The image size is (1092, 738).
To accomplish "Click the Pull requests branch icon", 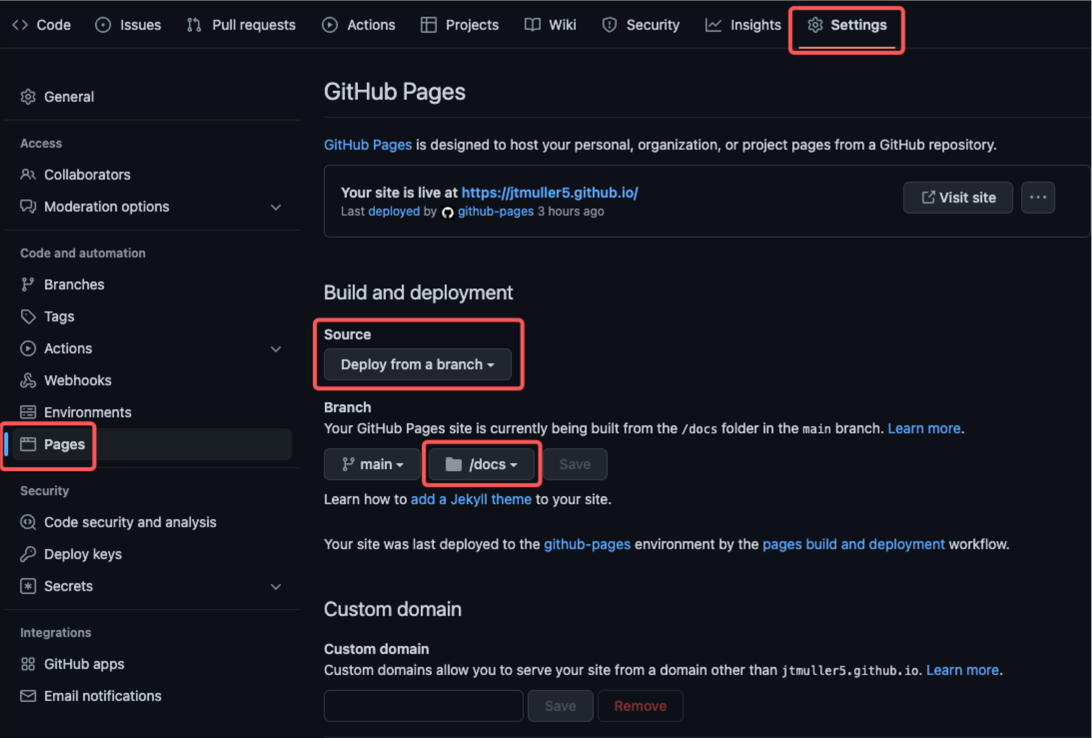I will (194, 25).
